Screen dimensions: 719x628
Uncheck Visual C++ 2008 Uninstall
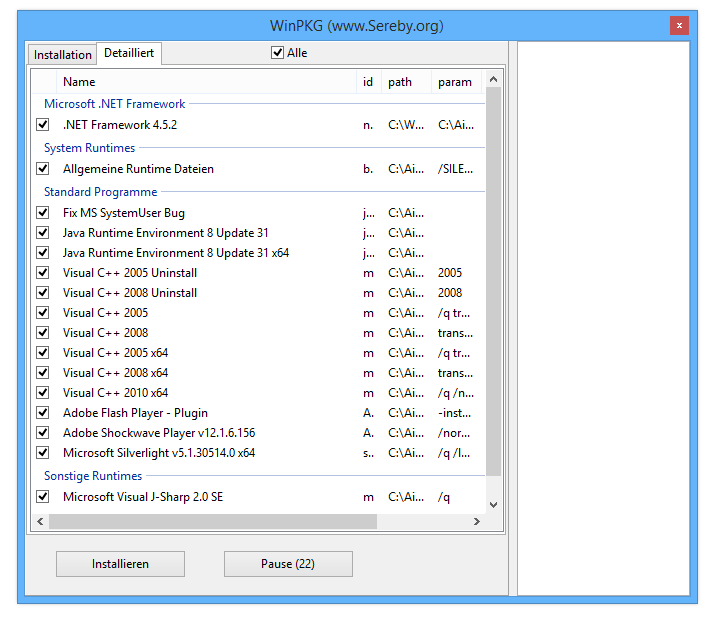(43, 292)
